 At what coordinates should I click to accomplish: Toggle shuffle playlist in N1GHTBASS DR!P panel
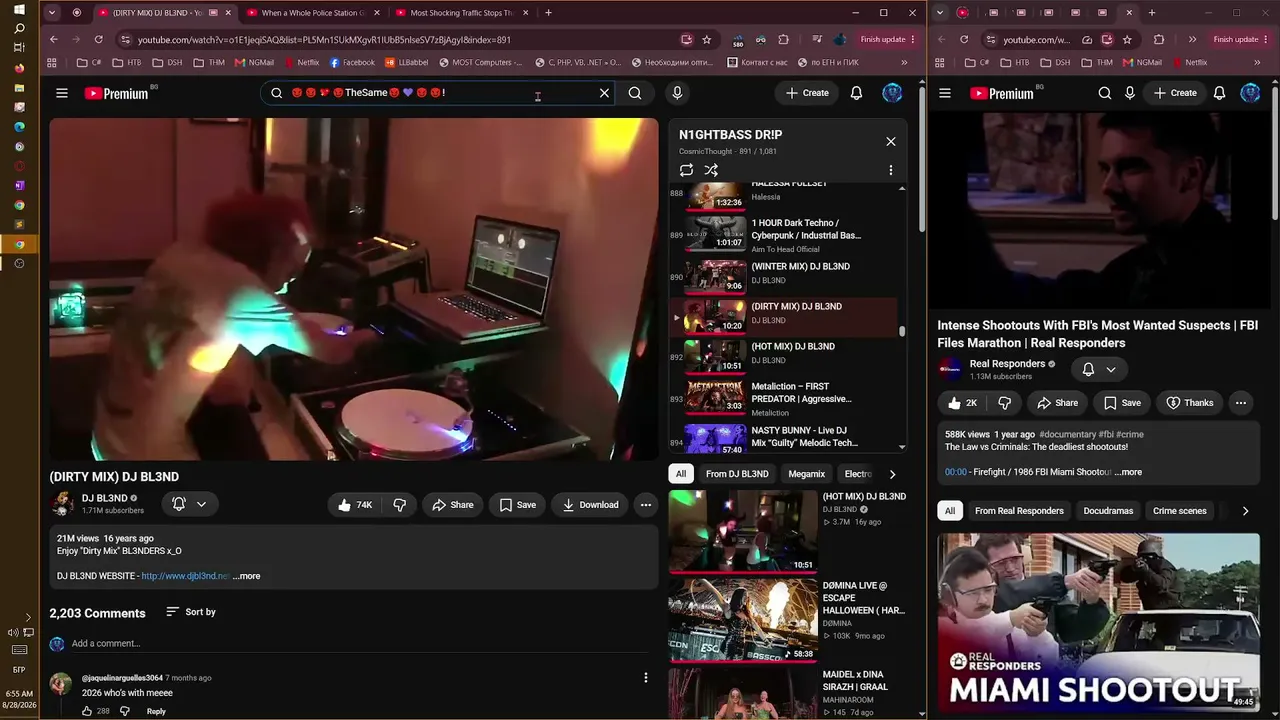coord(711,170)
